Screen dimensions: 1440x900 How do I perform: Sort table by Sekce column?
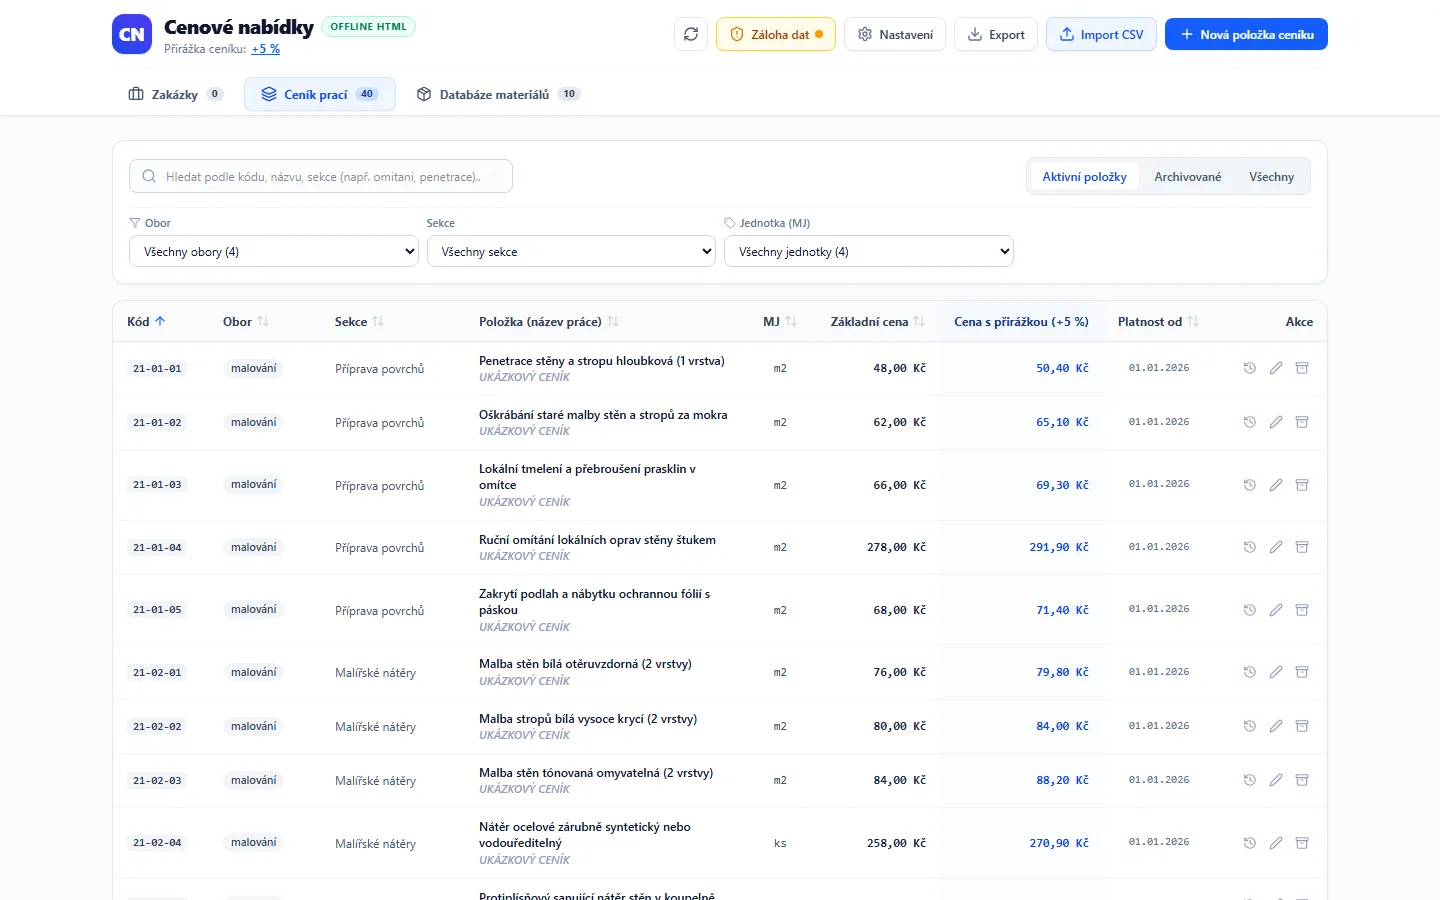(359, 322)
